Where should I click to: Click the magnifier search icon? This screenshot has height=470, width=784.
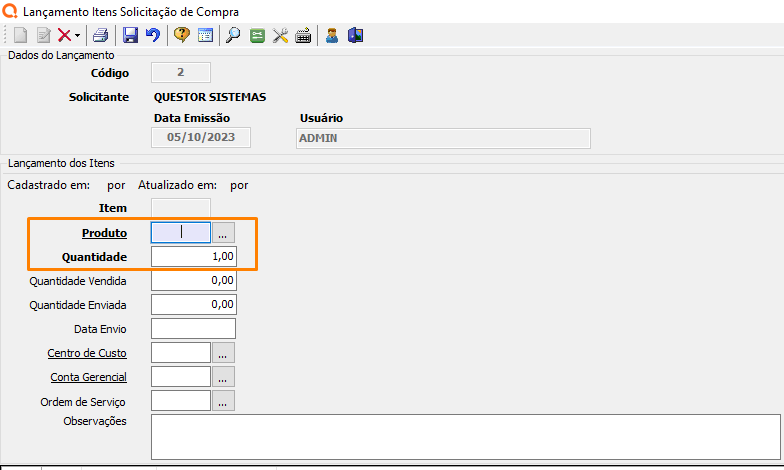coord(232,36)
